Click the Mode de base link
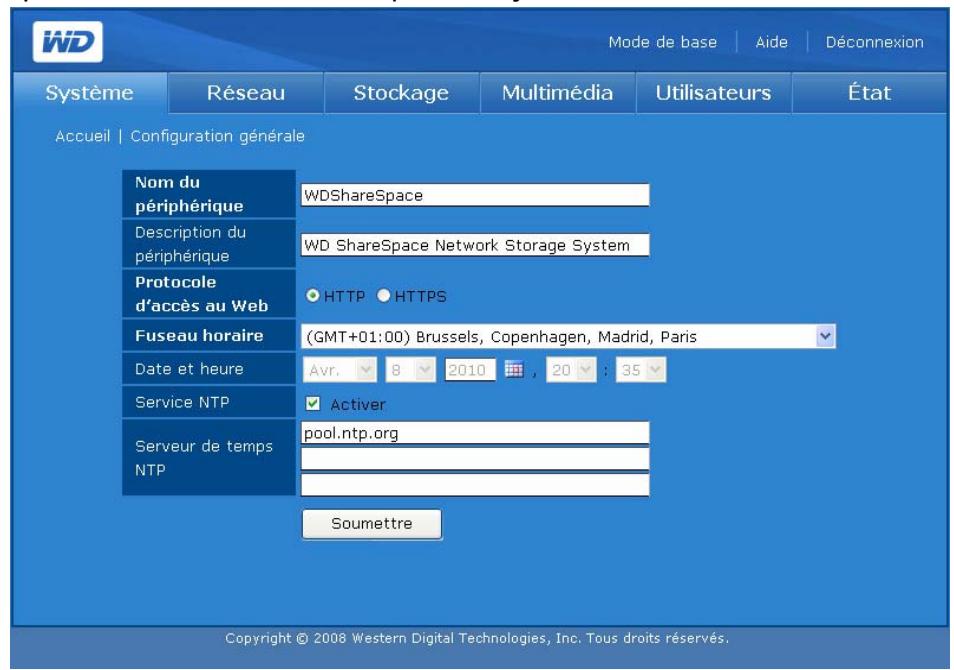 [x=663, y=42]
